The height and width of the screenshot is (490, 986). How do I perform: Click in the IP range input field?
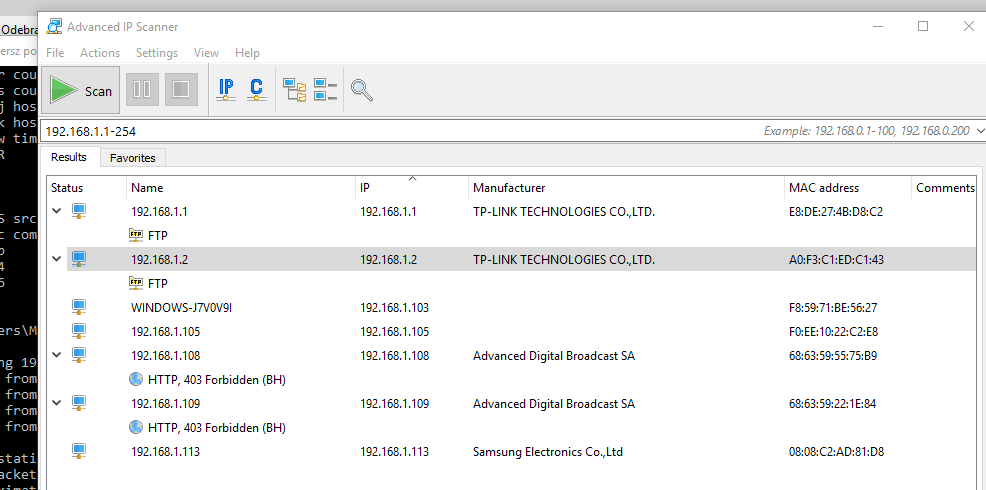pos(402,131)
